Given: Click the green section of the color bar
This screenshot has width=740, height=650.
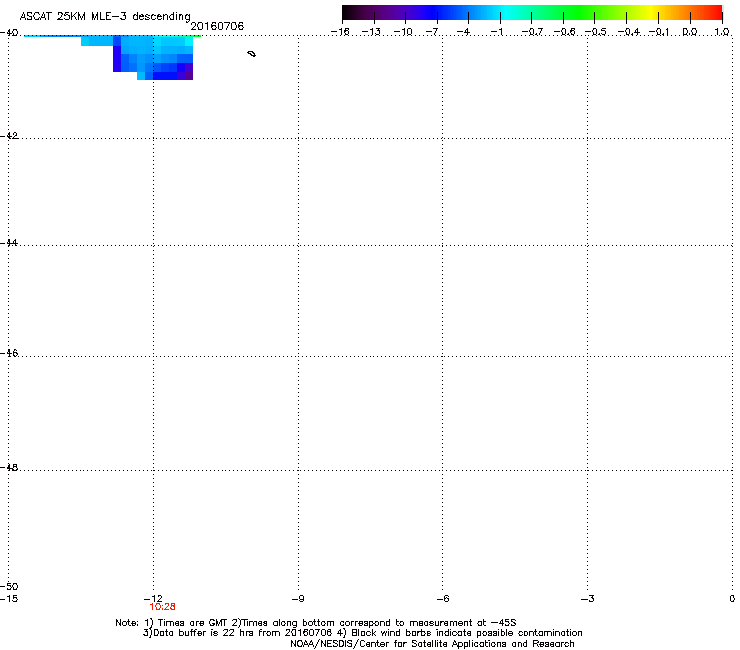Looking at the screenshot, I should coord(580,13).
